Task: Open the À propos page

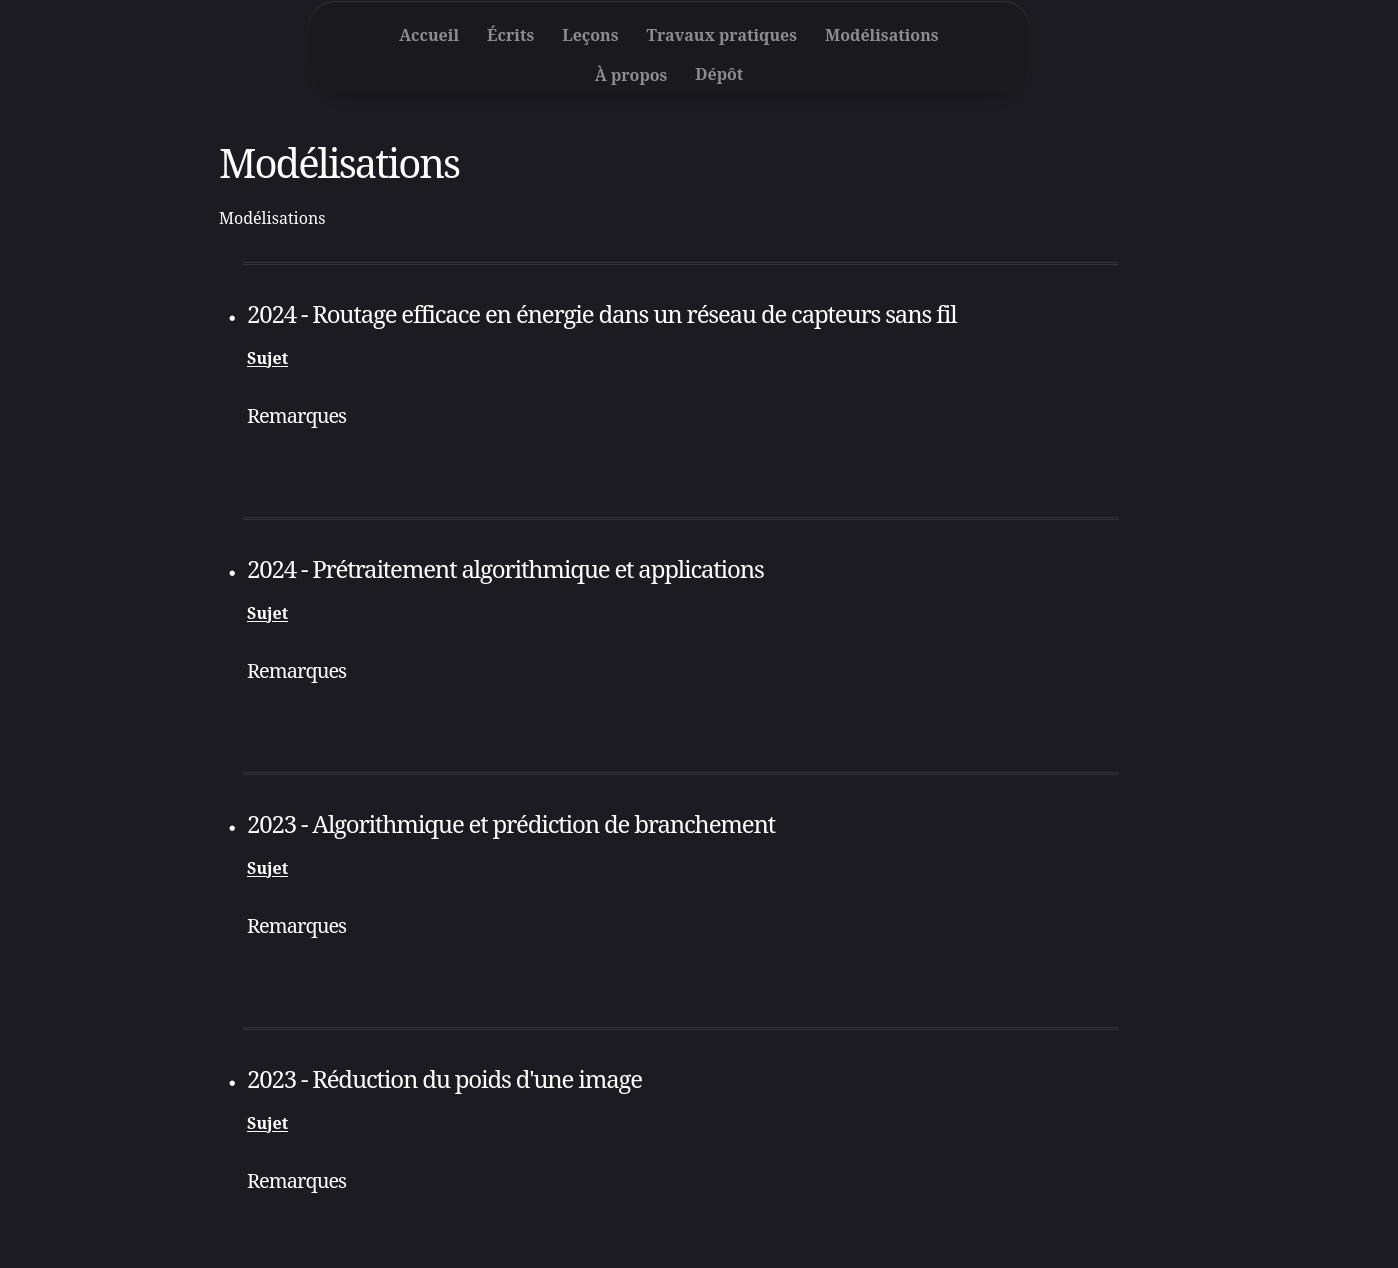Action: point(630,75)
